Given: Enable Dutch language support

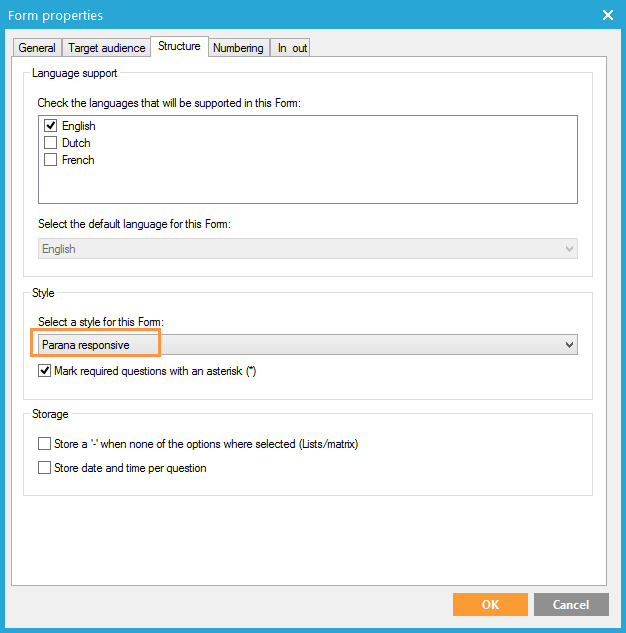Looking at the screenshot, I should tap(50, 143).
